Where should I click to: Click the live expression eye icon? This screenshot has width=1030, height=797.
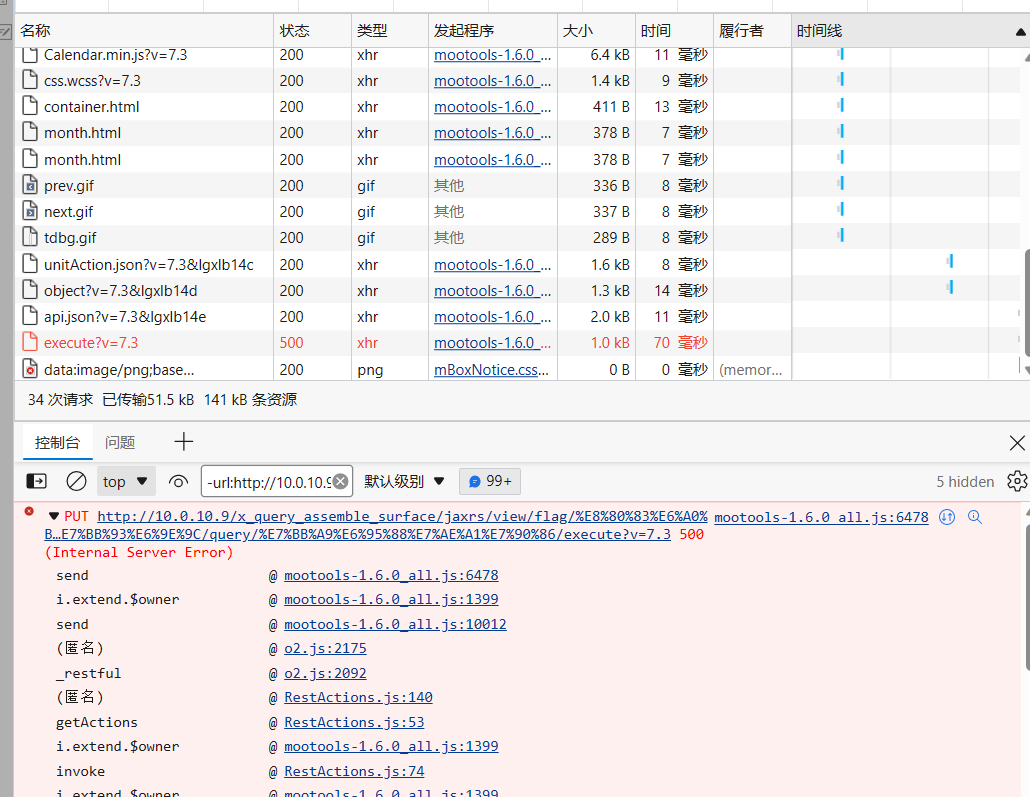click(x=178, y=481)
